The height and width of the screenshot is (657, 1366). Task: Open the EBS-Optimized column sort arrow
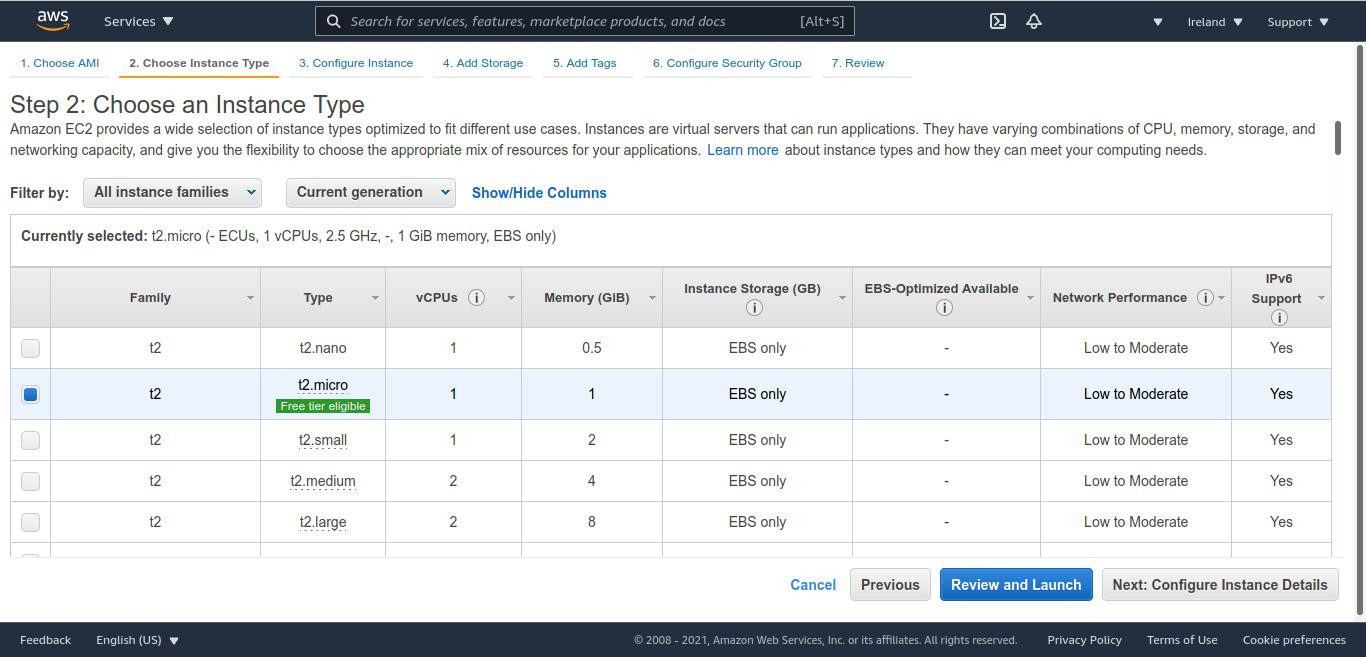pos(1030,298)
